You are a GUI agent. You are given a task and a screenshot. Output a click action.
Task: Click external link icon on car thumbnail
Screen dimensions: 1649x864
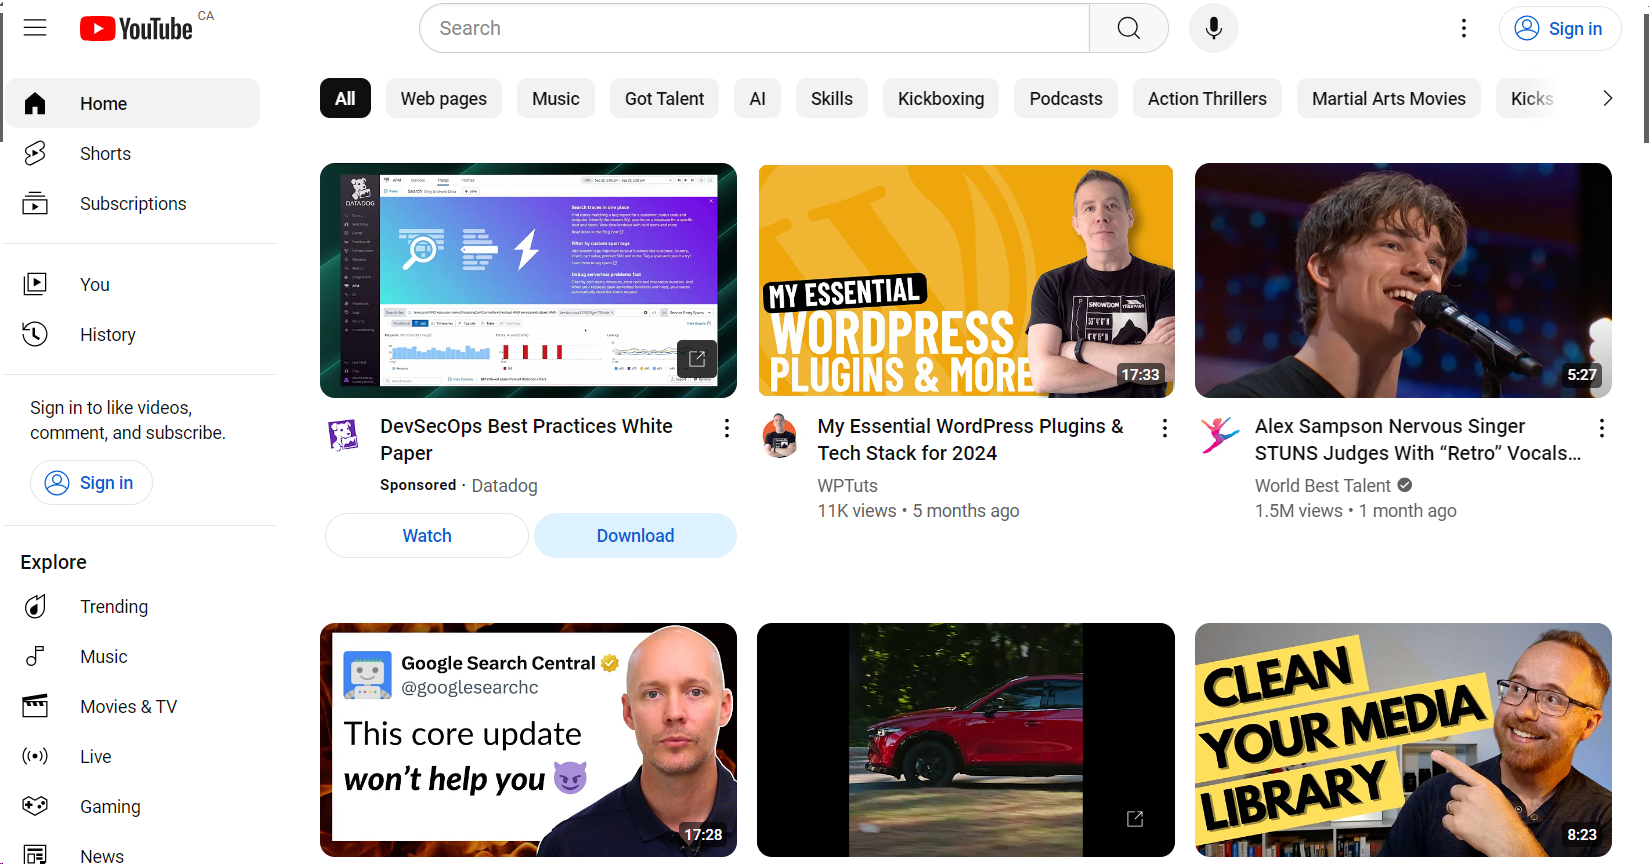1135,819
